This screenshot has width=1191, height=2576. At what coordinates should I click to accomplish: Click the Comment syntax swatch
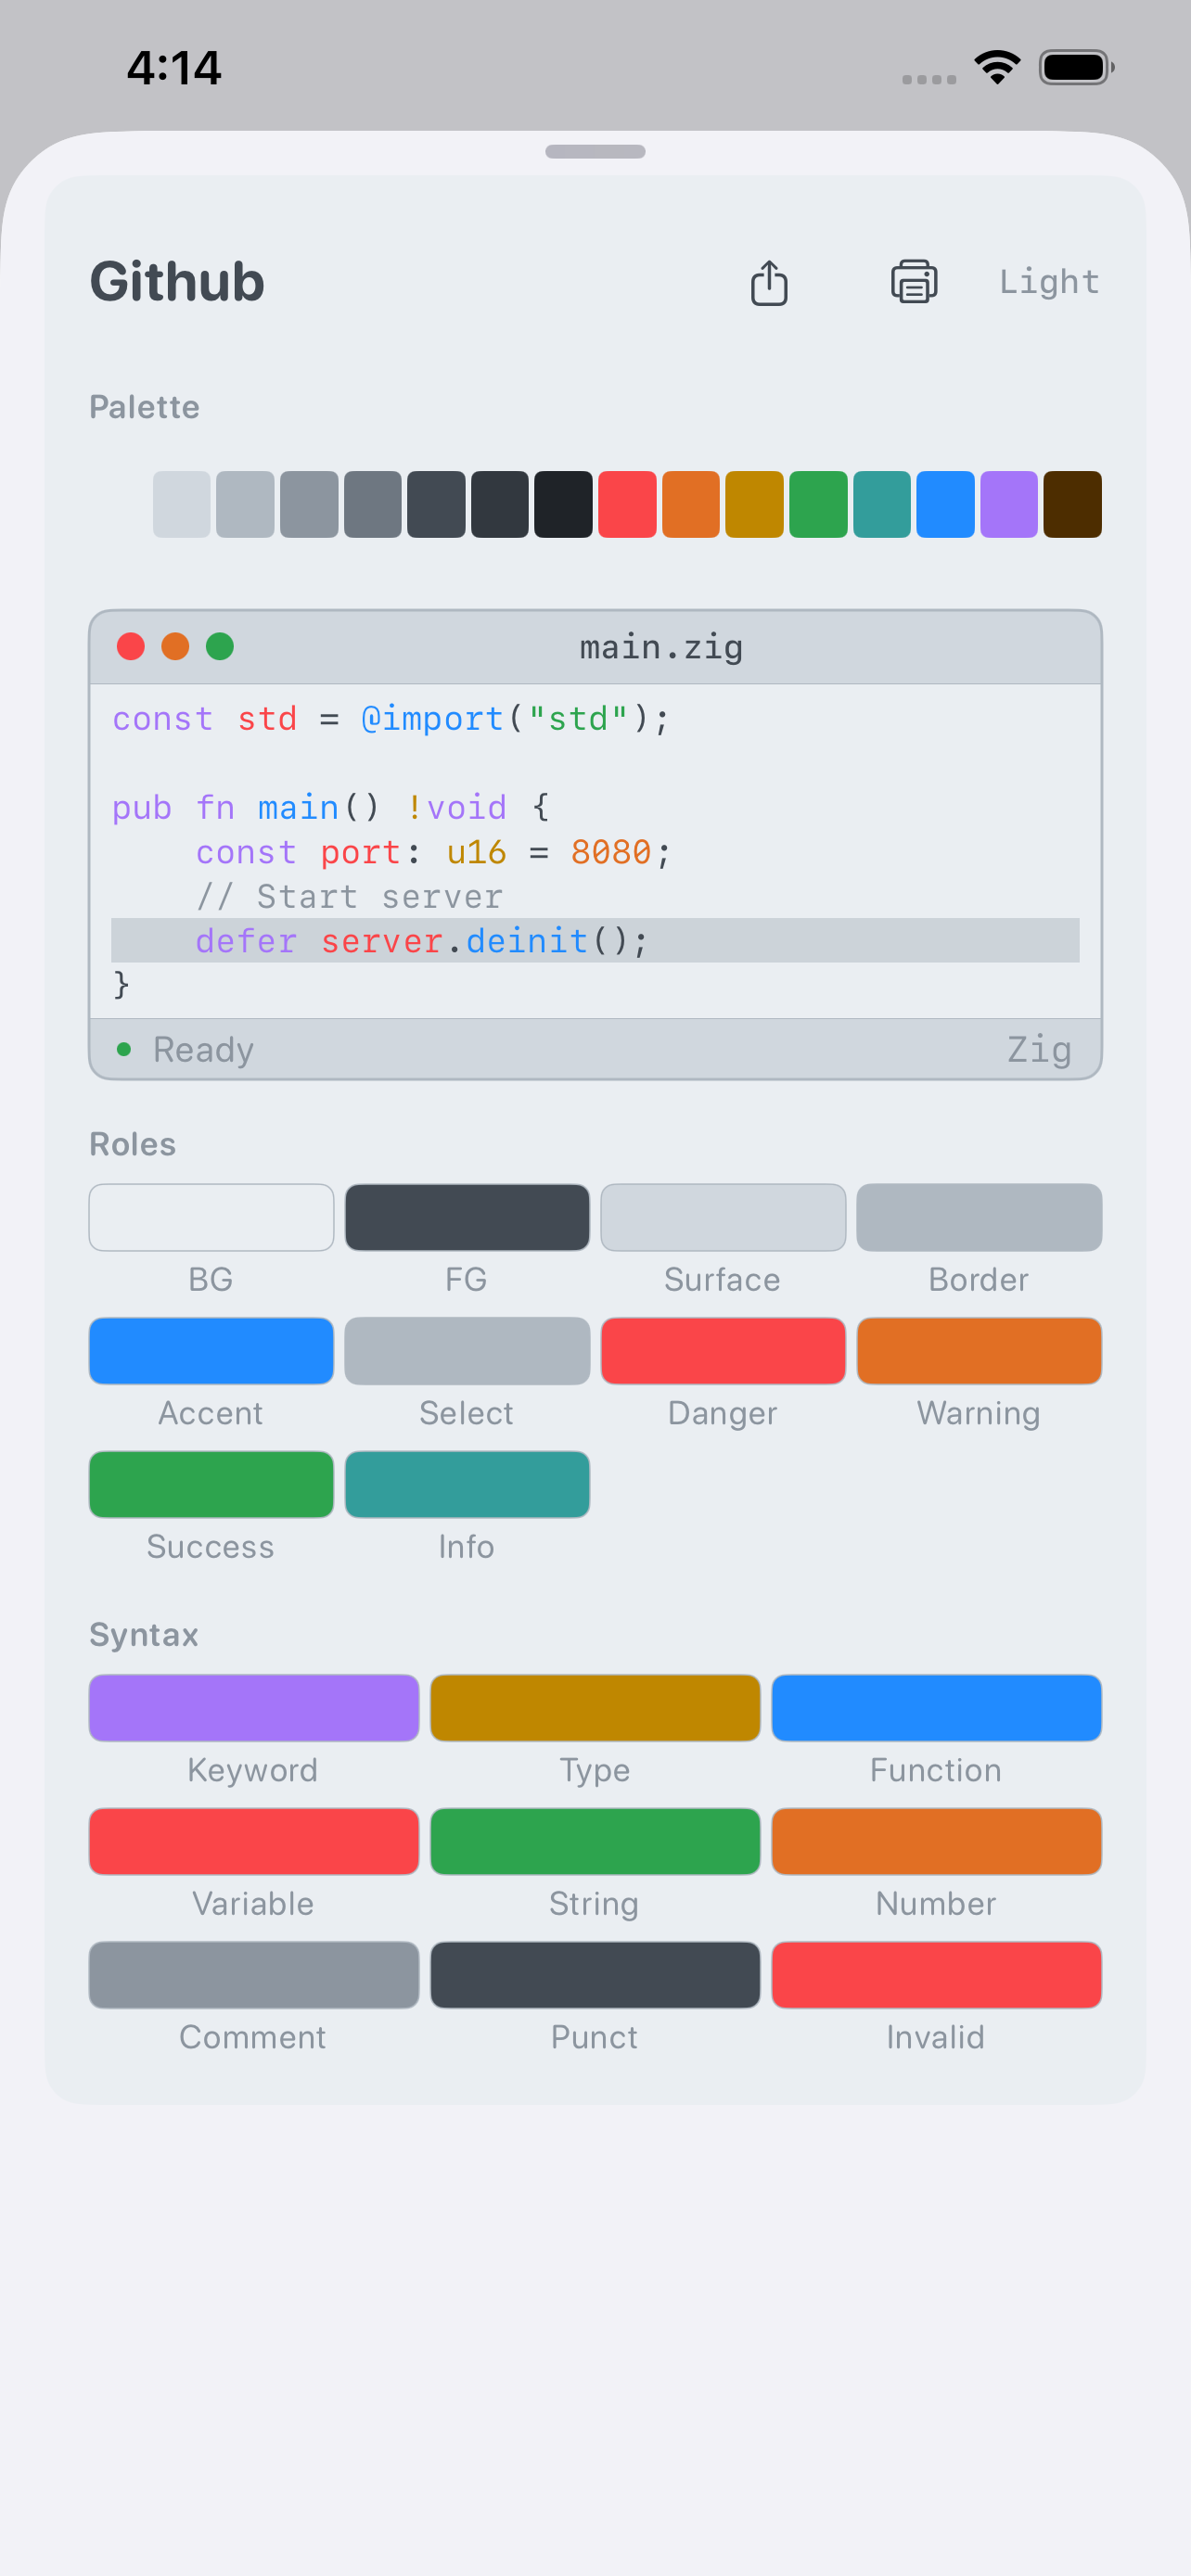click(x=254, y=1975)
